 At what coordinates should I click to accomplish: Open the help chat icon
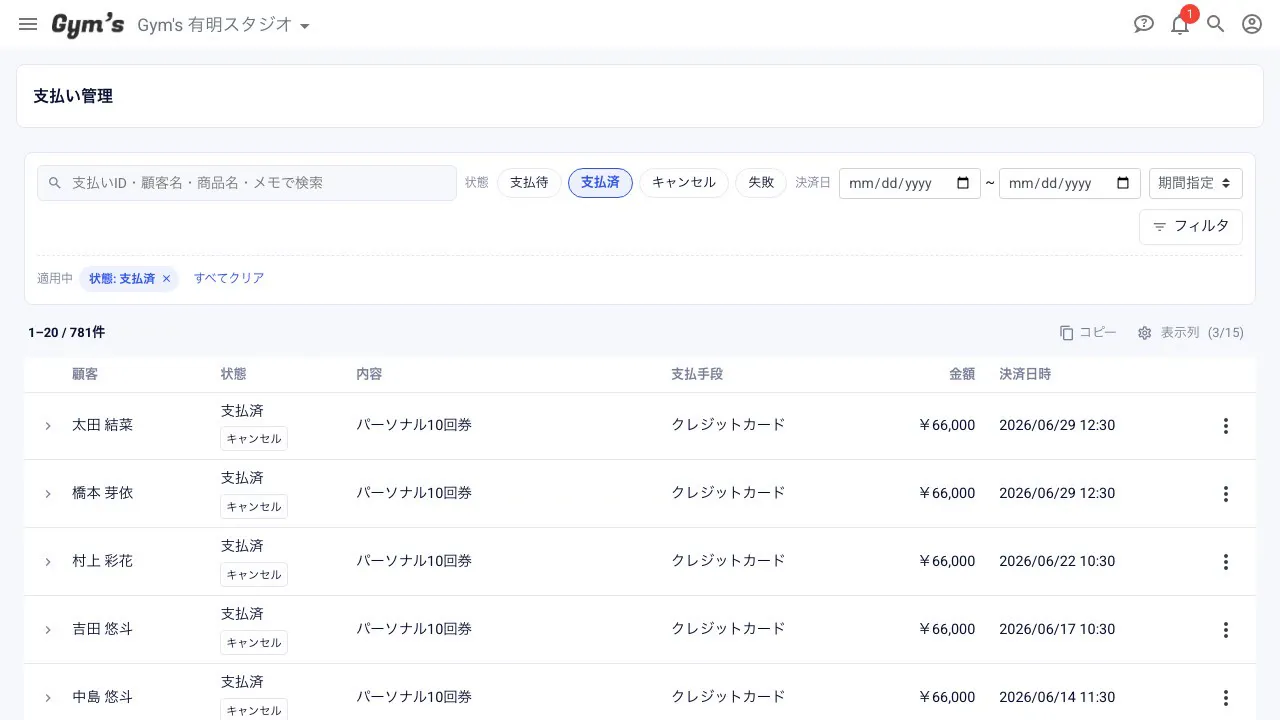[x=1144, y=24]
